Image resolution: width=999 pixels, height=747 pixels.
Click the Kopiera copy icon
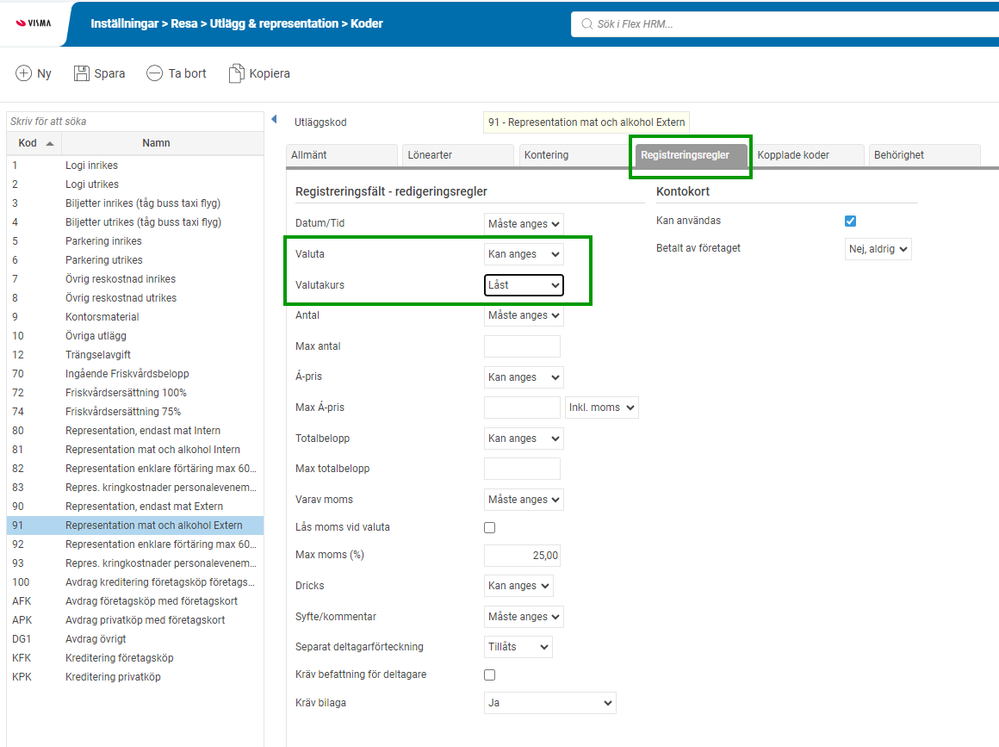[236, 73]
